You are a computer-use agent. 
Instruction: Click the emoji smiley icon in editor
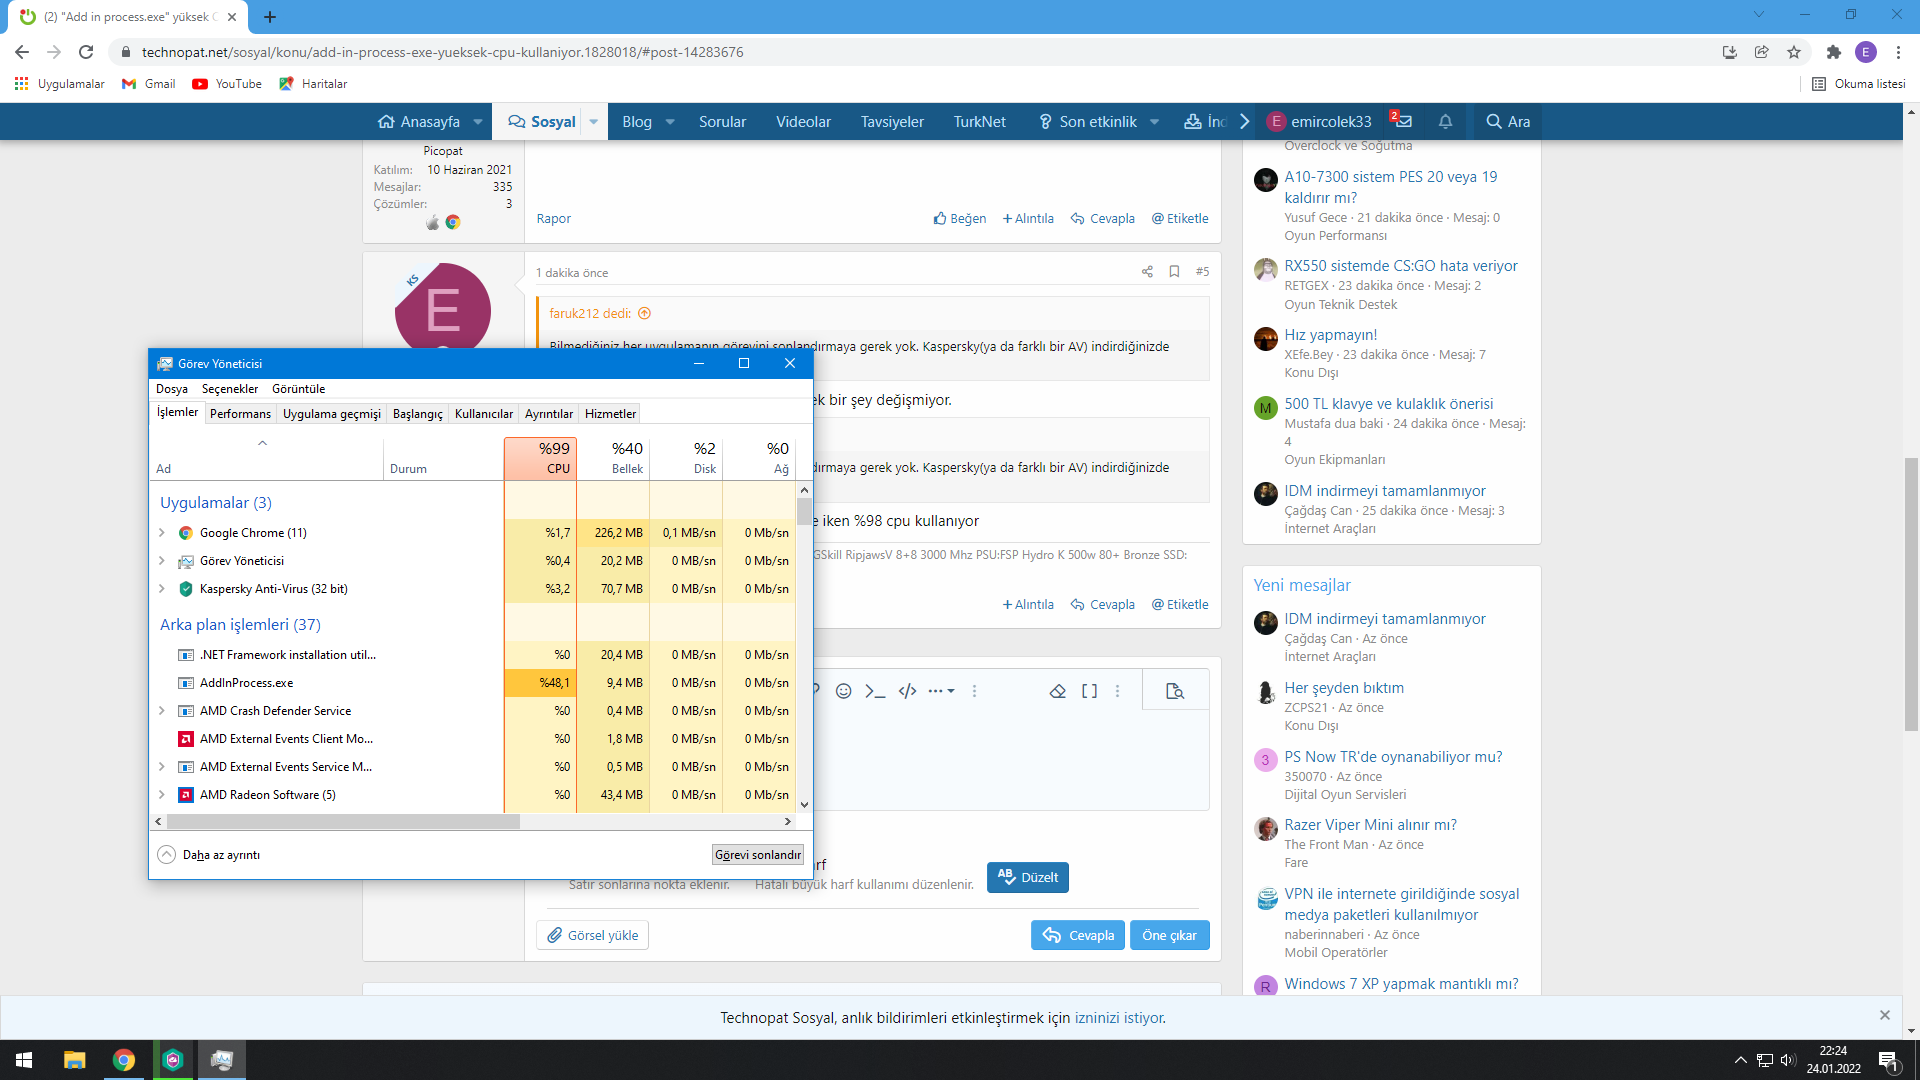843,691
